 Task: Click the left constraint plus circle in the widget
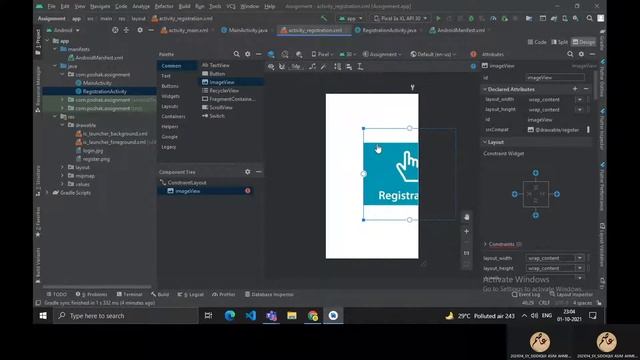pyautogui.click(x=515, y=194)
